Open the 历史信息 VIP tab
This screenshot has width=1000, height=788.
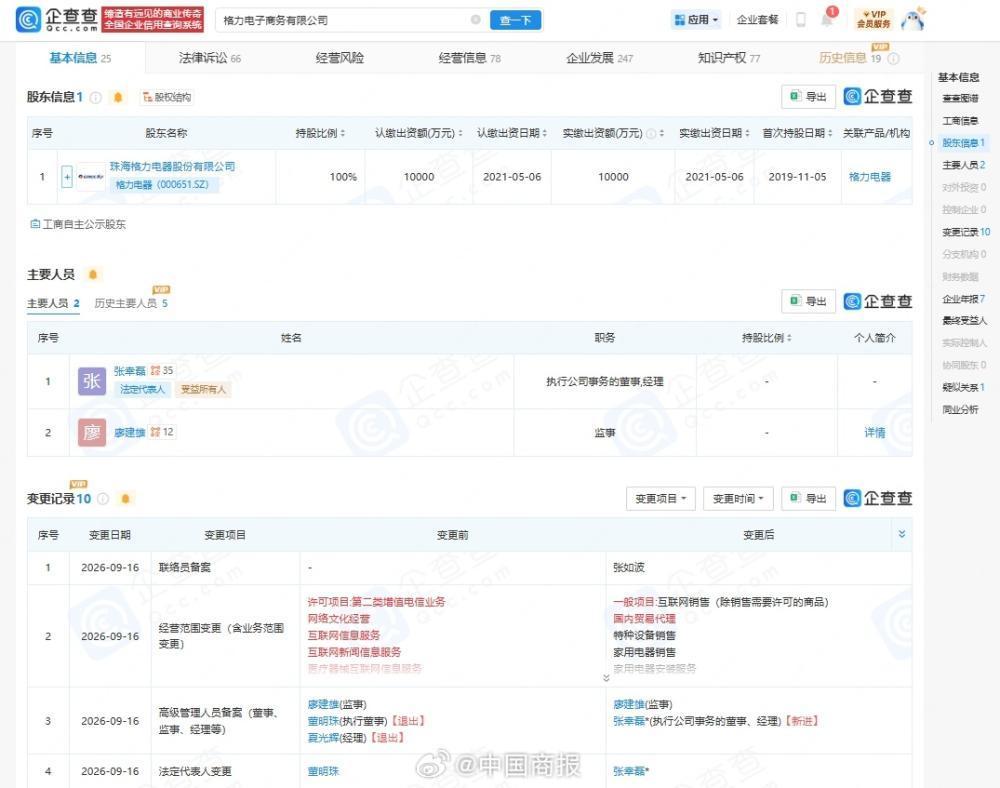[x=849, y=58]
